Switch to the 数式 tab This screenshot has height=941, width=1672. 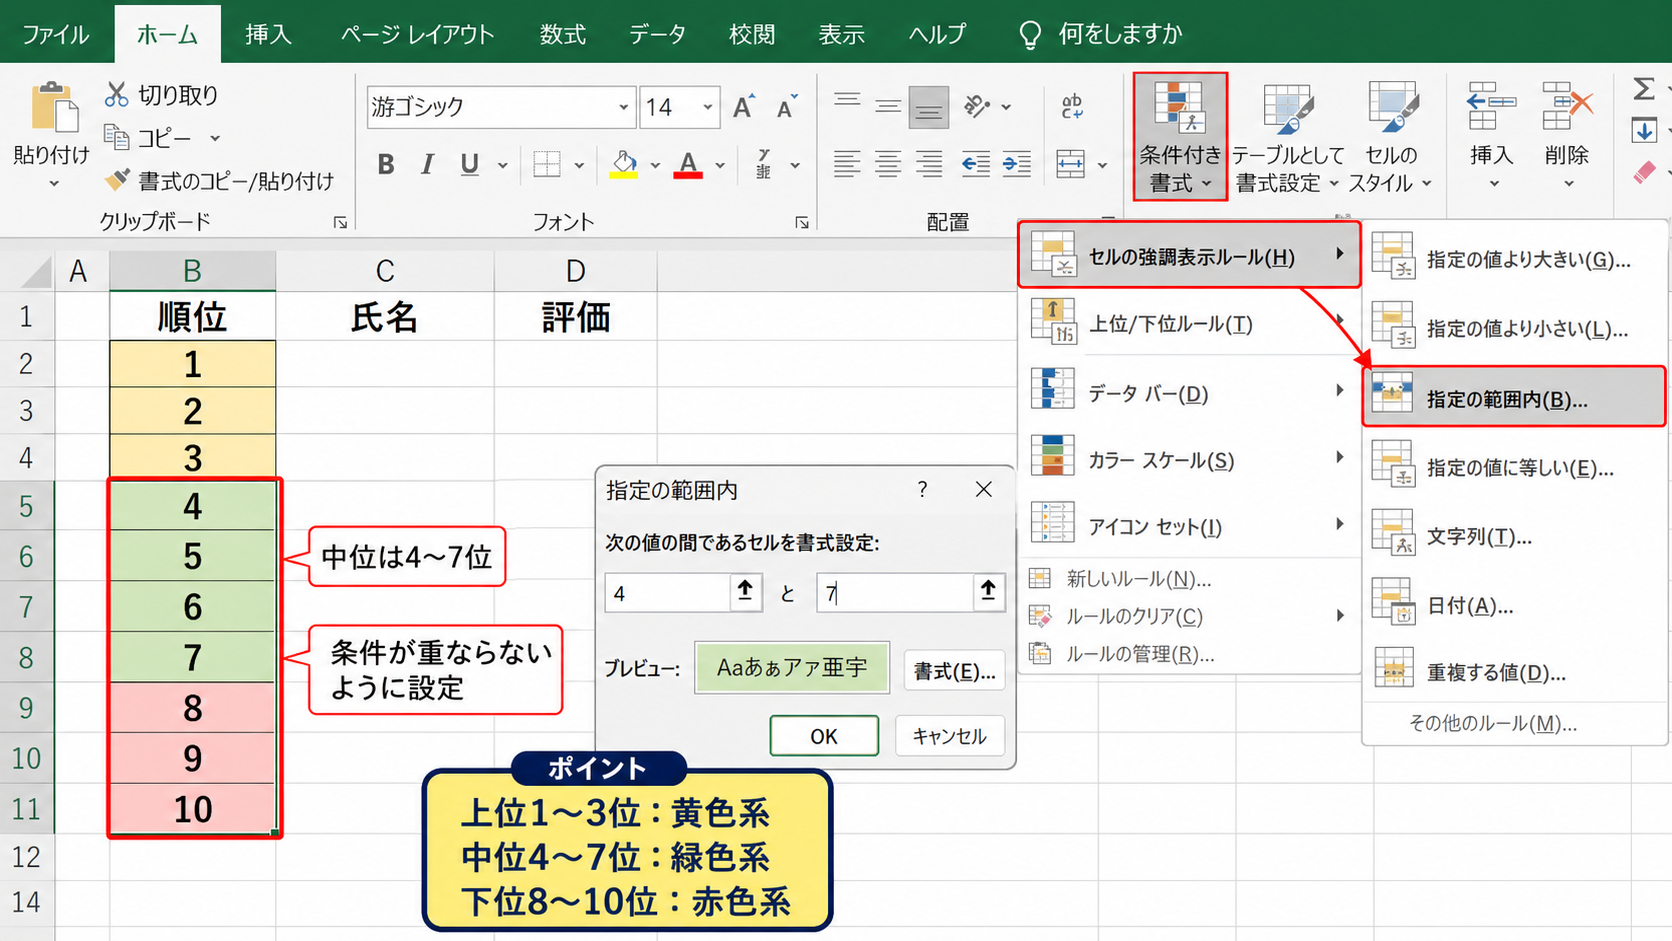(x=563, y=34)
